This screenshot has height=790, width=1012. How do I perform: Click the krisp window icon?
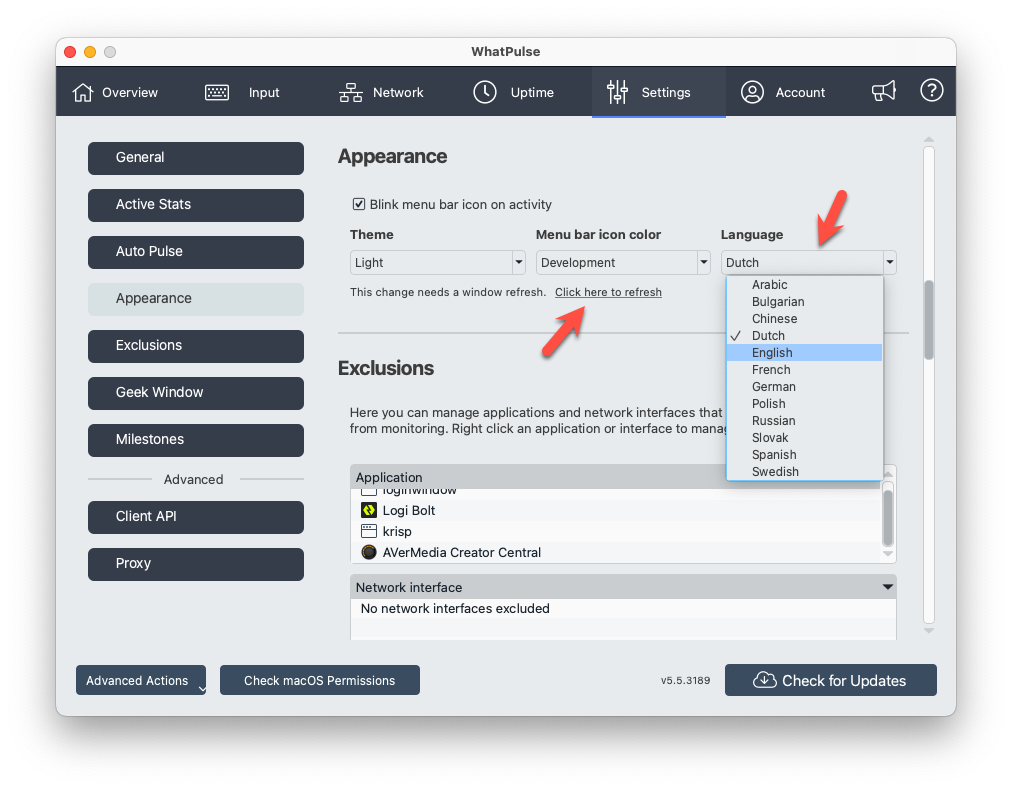pyautogui.click(x=369, y=531)
